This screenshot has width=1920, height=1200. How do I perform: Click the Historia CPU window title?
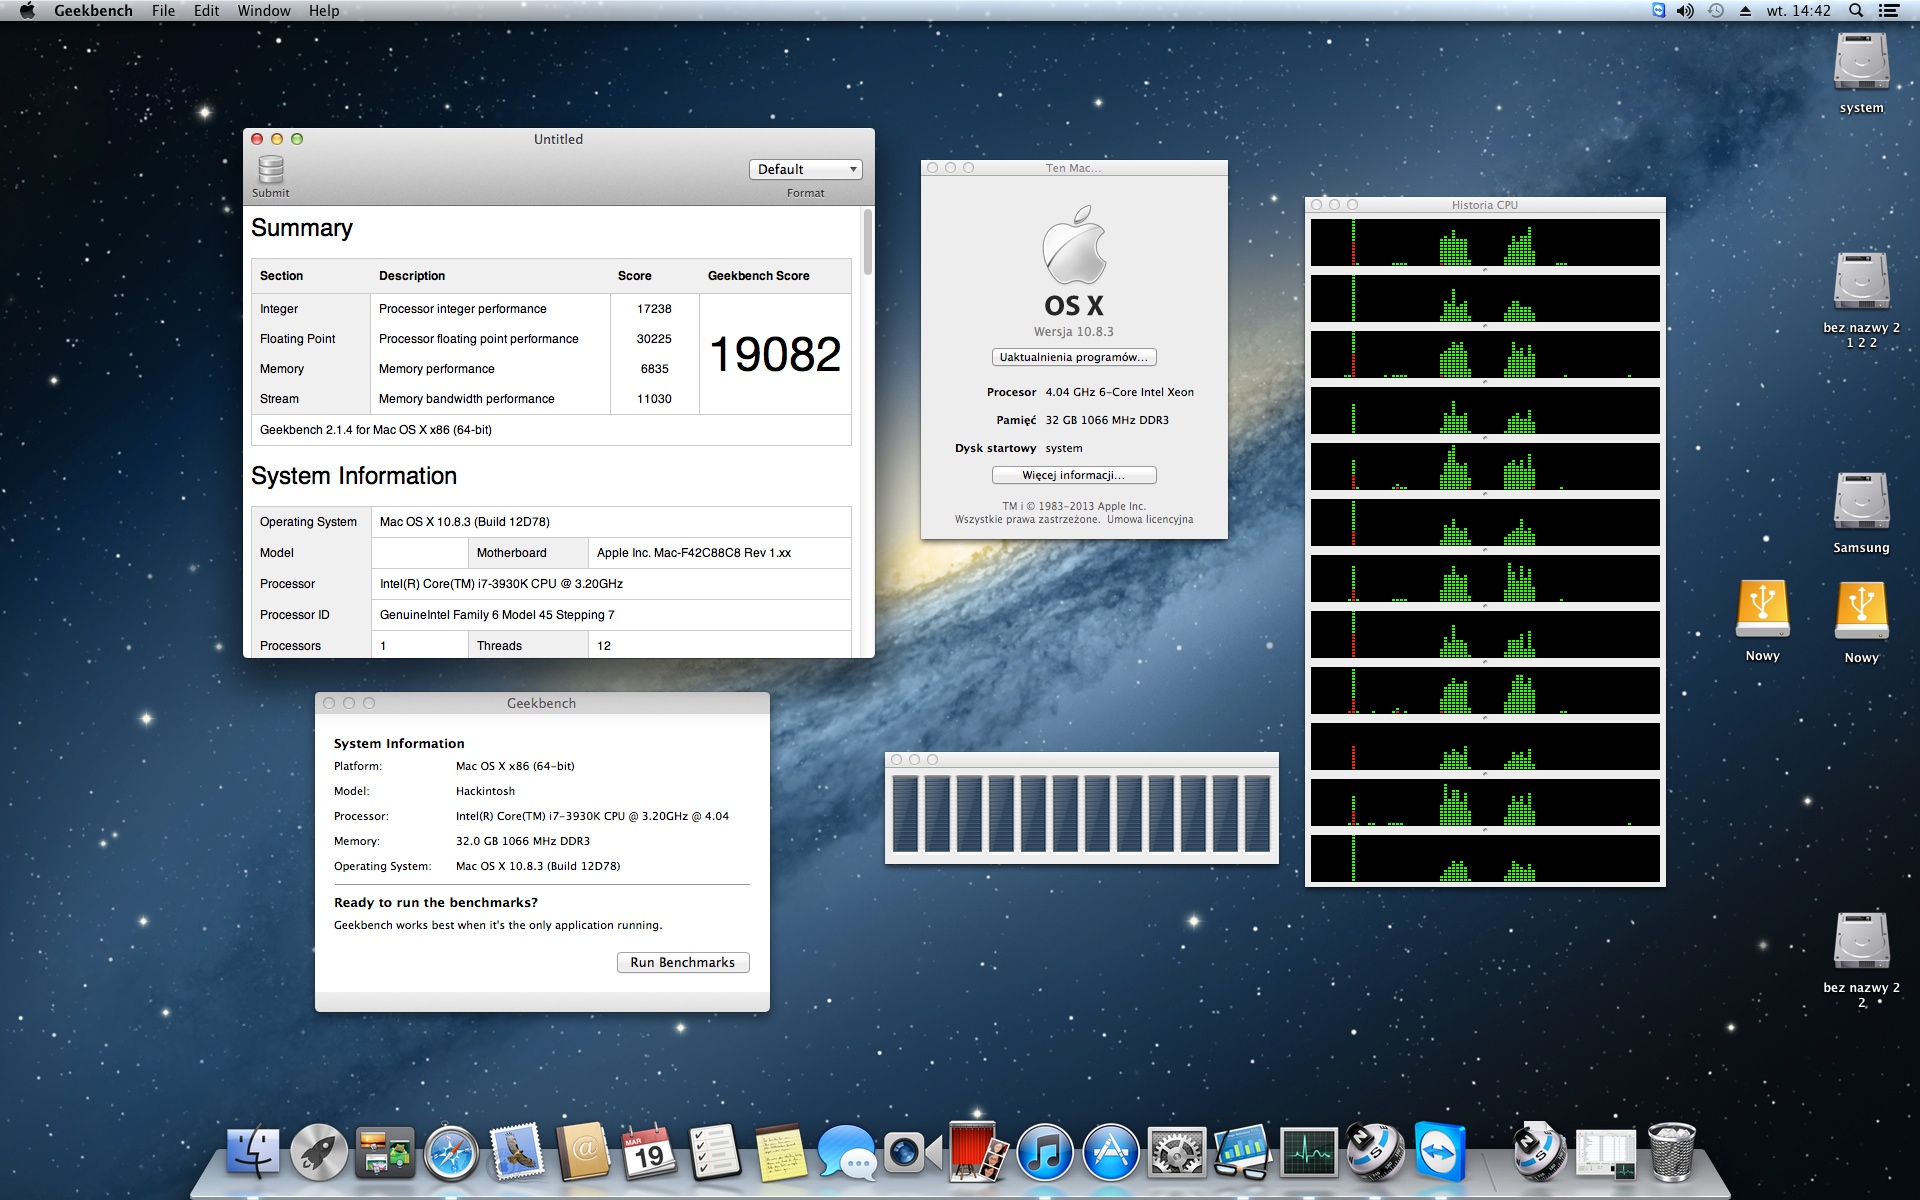click(x=1485, y=205)
